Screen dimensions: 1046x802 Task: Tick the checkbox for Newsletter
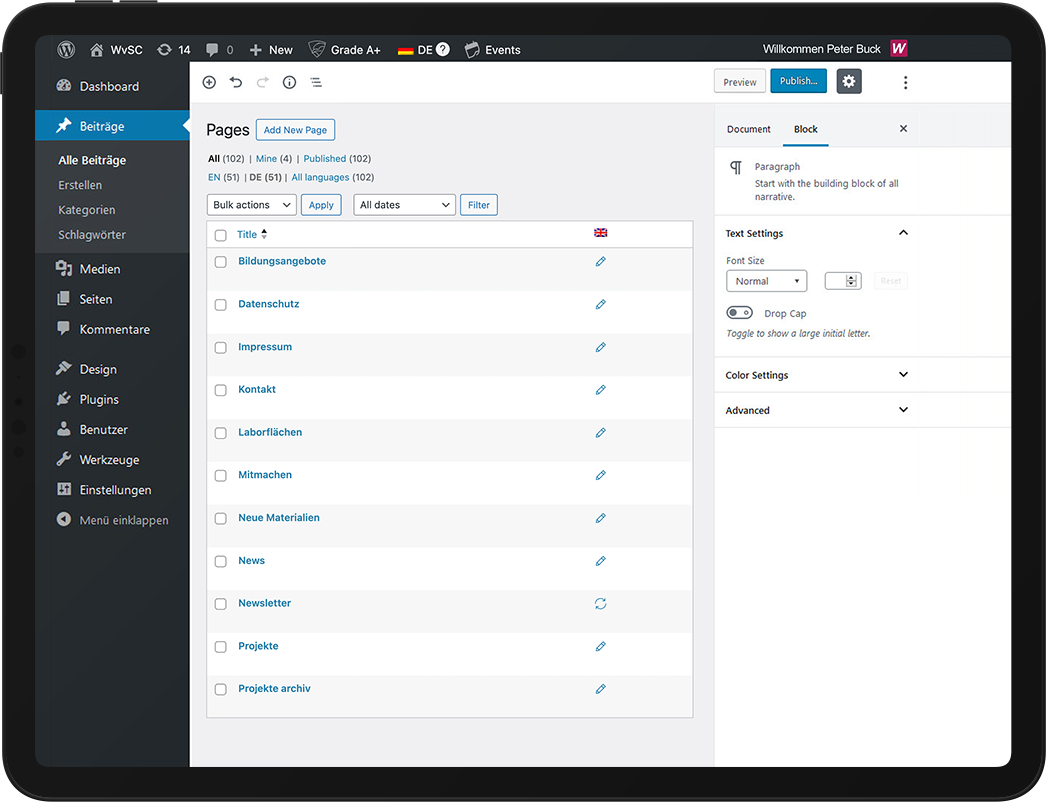pyautogui.click(x=221, y=604)
